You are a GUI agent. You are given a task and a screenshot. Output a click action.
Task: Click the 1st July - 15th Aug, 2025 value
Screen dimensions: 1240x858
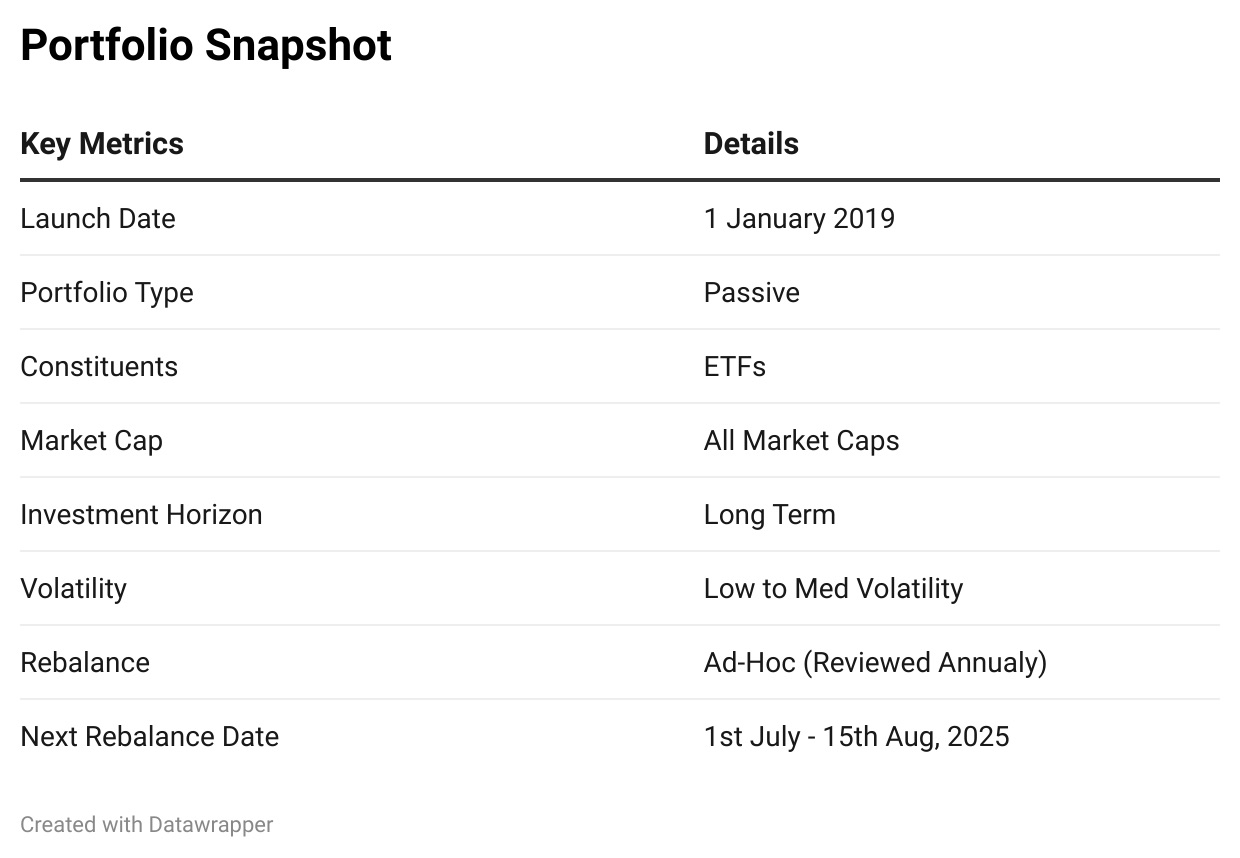coord(857,737)
